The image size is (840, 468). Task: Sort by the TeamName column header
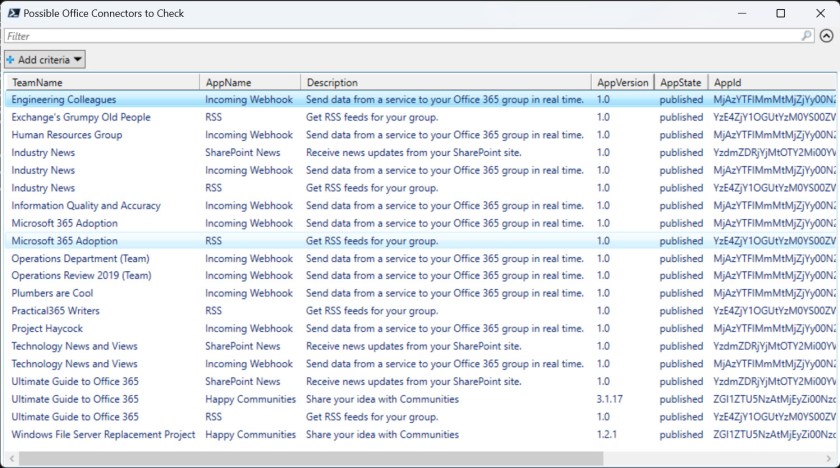[102, 82]
